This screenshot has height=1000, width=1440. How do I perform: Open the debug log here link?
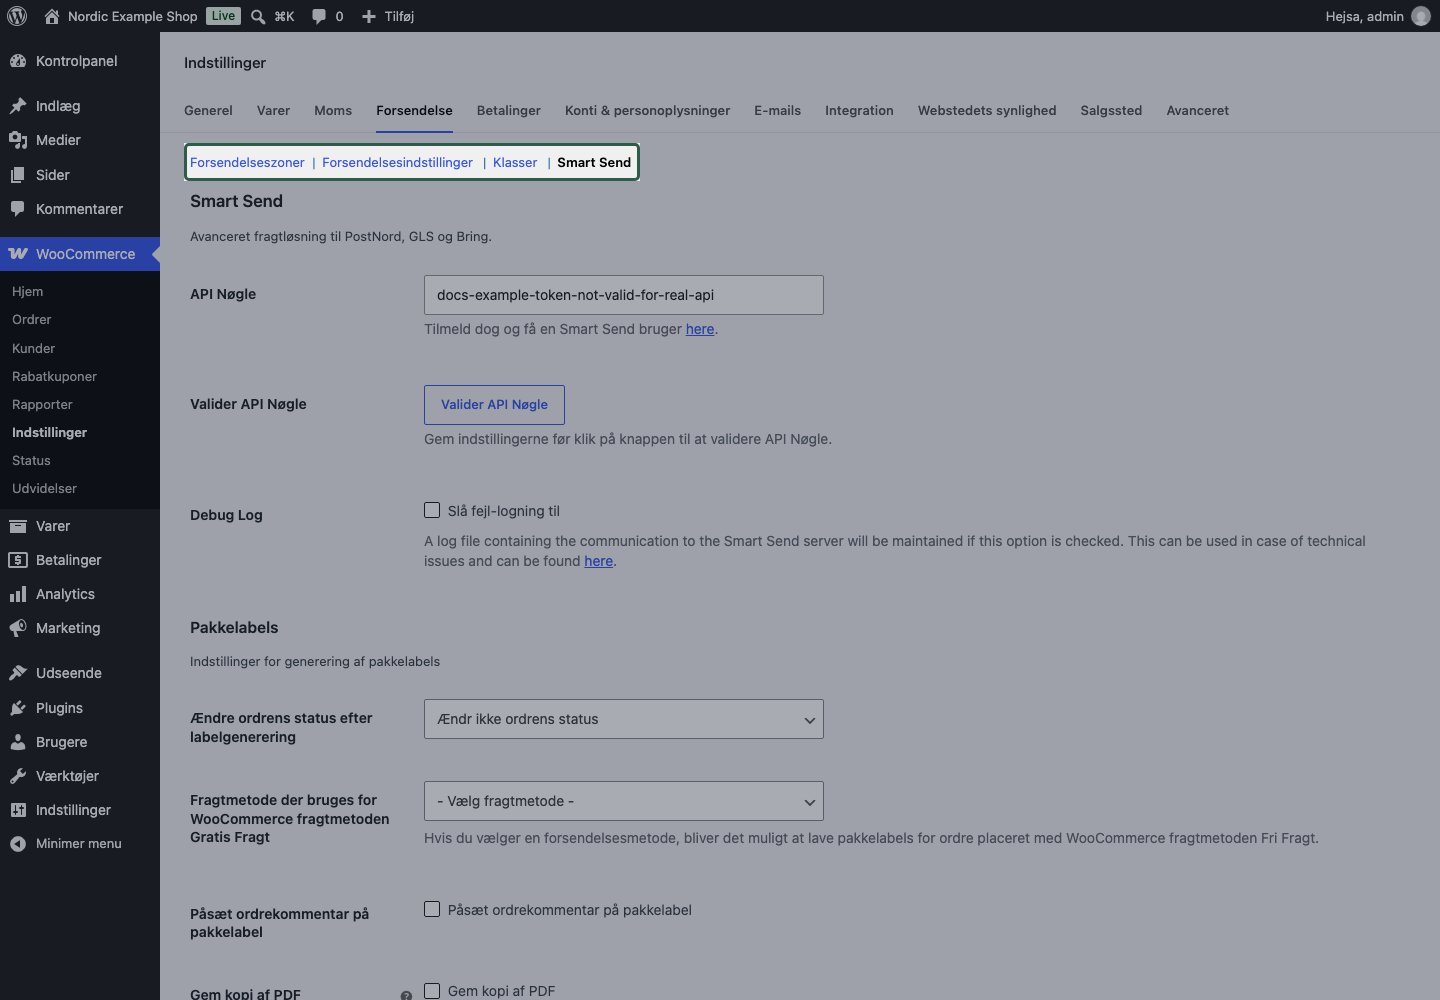tap(599, 561)
